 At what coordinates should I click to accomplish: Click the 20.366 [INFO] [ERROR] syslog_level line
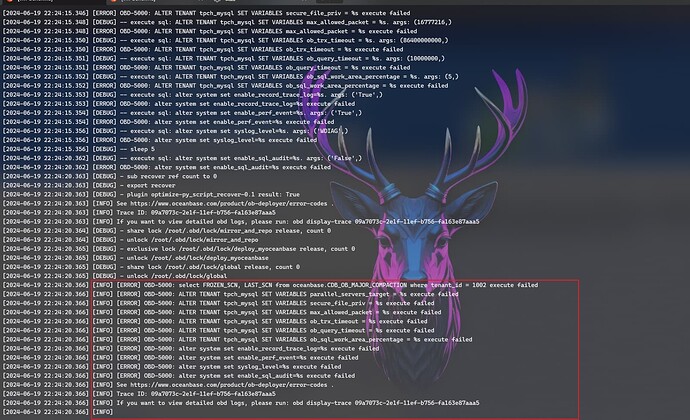(x=172, y=366)
